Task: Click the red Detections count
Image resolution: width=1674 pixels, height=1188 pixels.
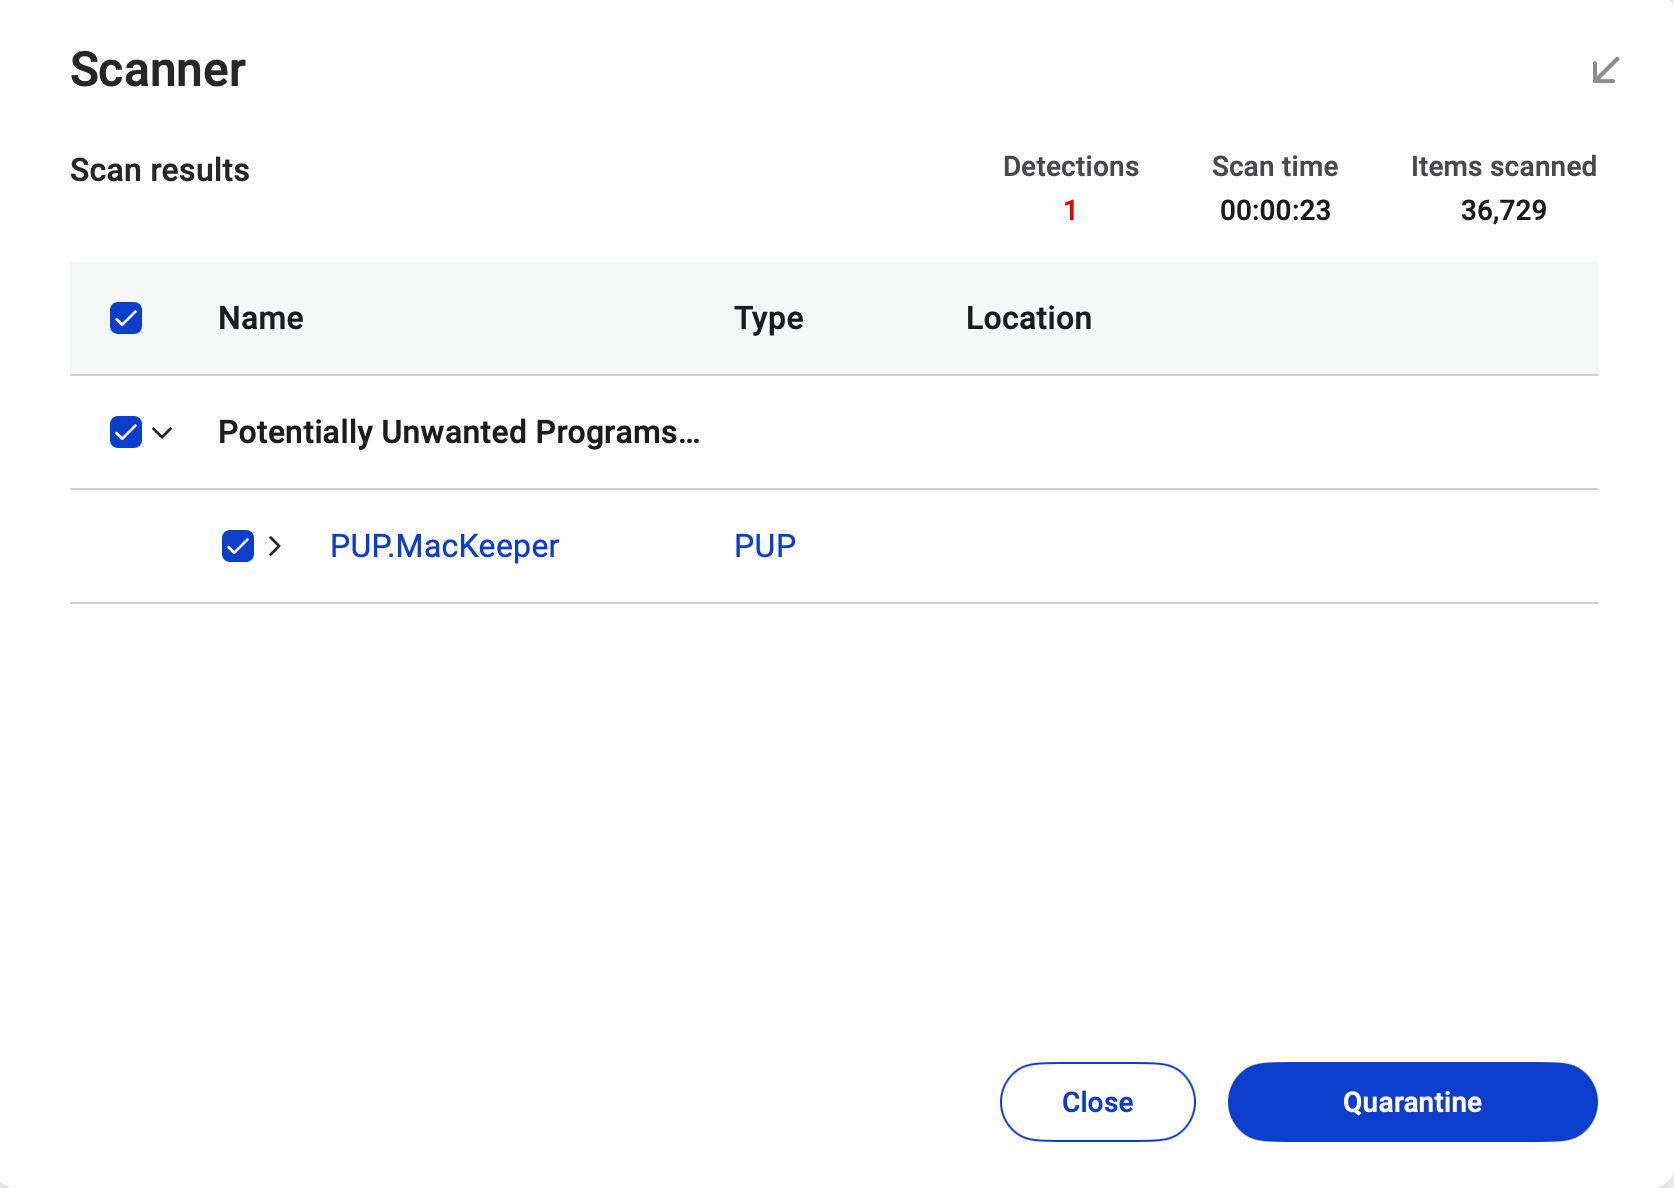Action: click(1070, 210)
